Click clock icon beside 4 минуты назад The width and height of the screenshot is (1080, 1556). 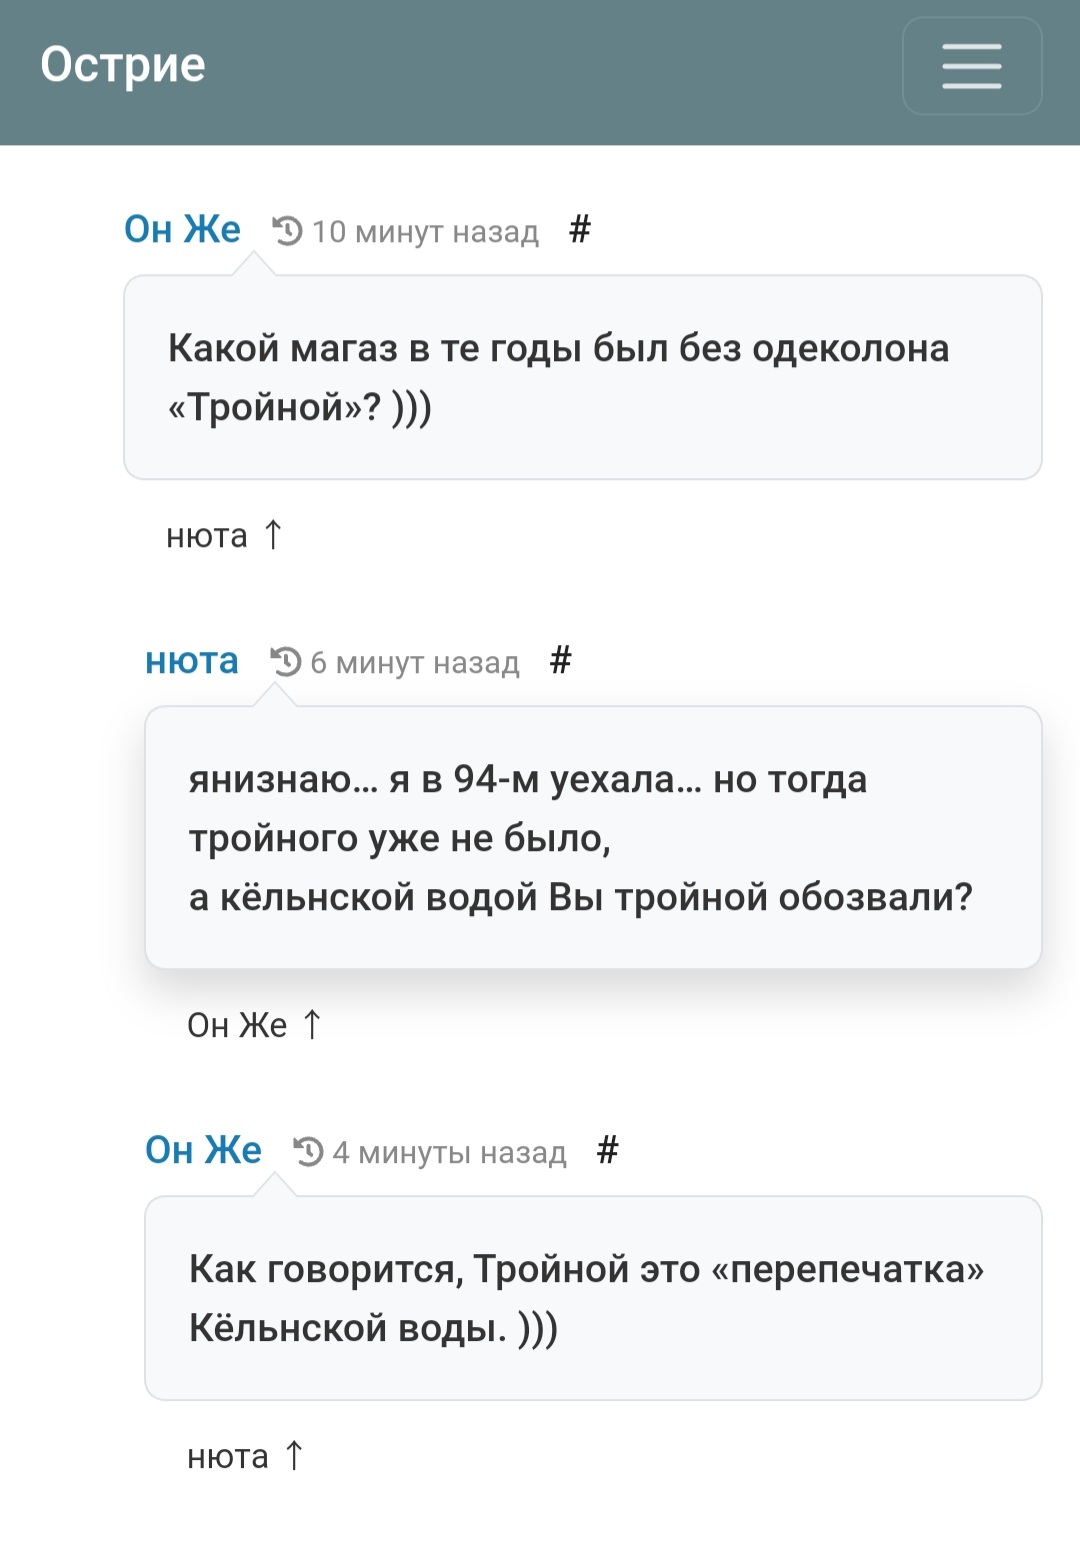[x=308, y=1152]
